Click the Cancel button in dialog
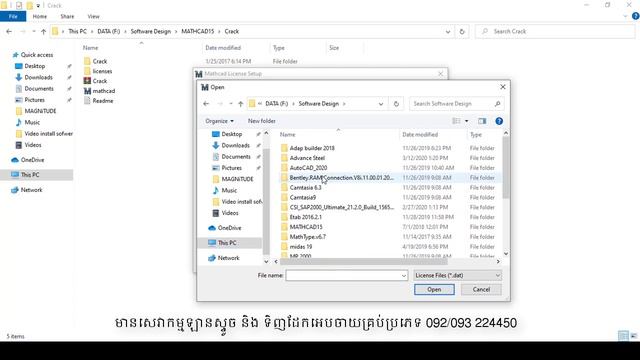The image size is (640, 360). (x=481, y=289)
